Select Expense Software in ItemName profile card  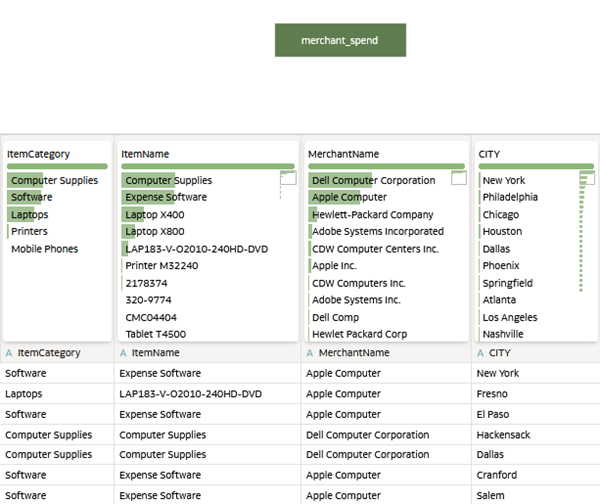point(166,197)
